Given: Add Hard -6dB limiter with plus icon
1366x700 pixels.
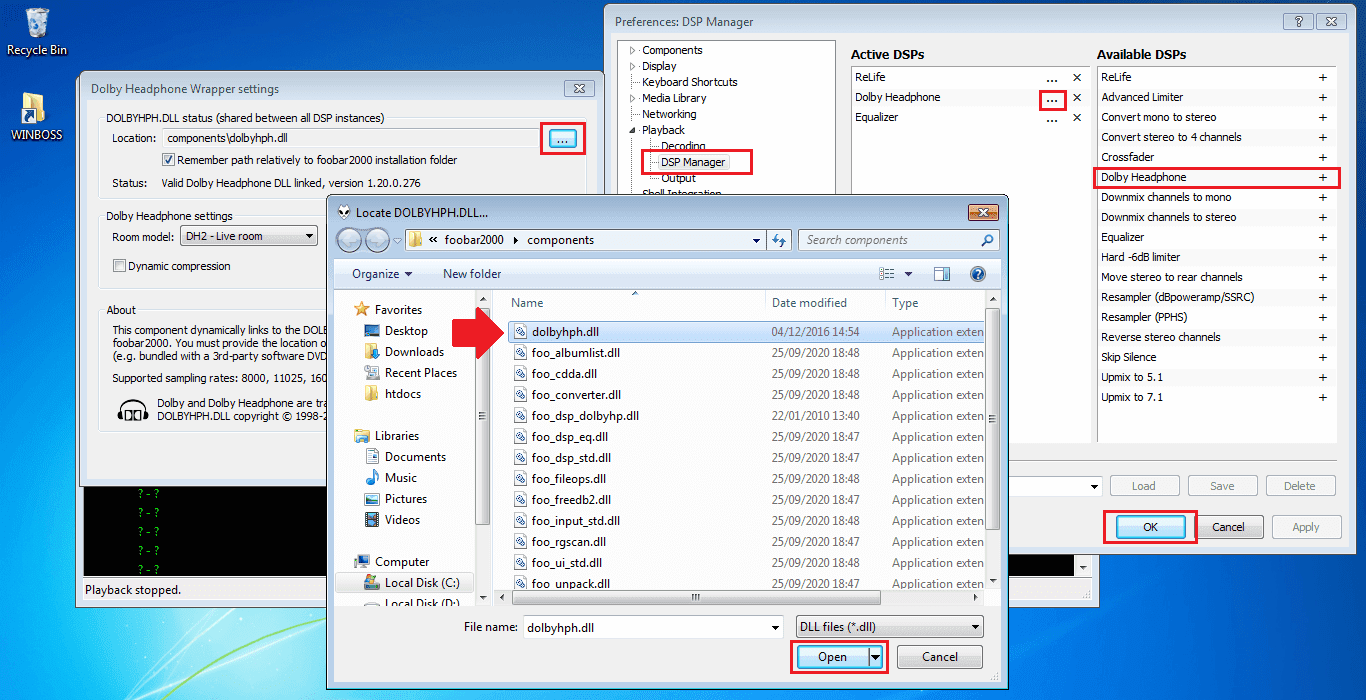Looking at the screenshot, I should [x=1323, y=257].
